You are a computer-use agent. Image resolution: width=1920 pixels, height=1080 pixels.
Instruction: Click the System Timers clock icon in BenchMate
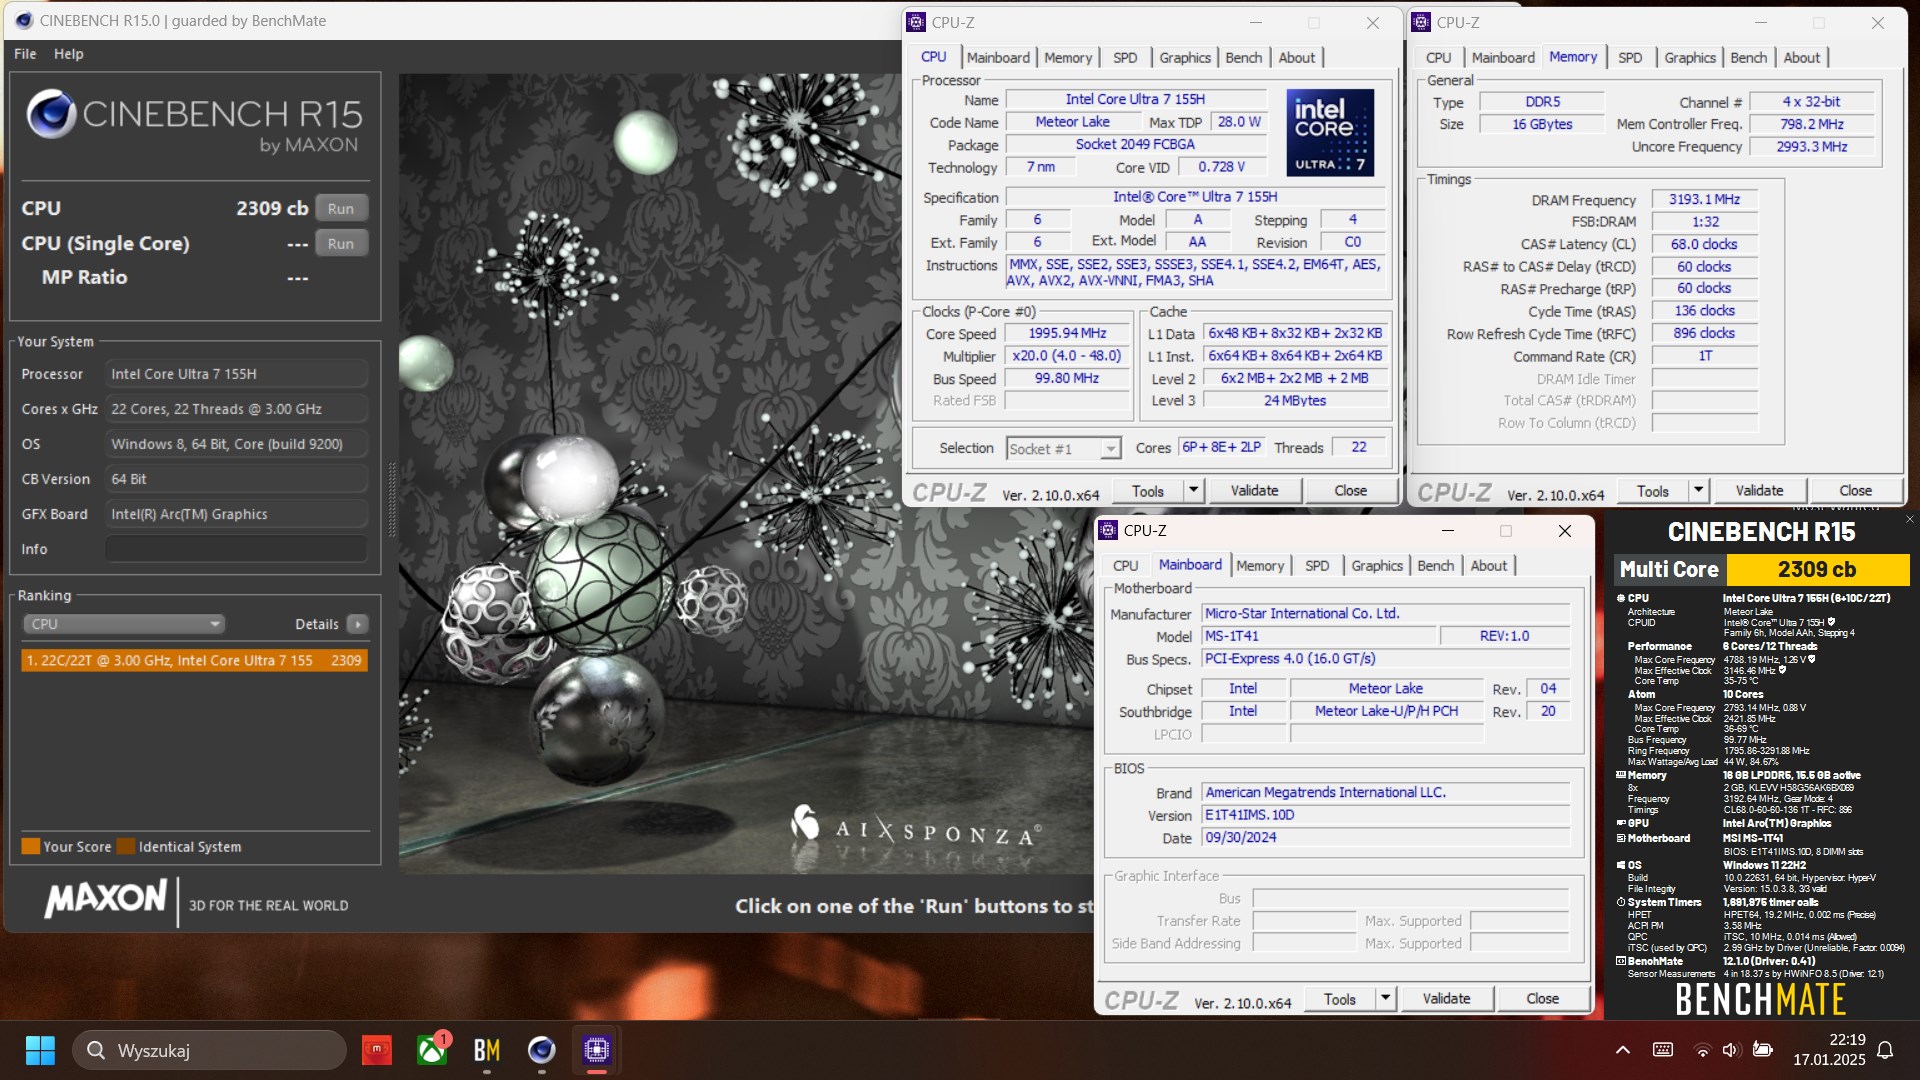[x=1621, y=902]
